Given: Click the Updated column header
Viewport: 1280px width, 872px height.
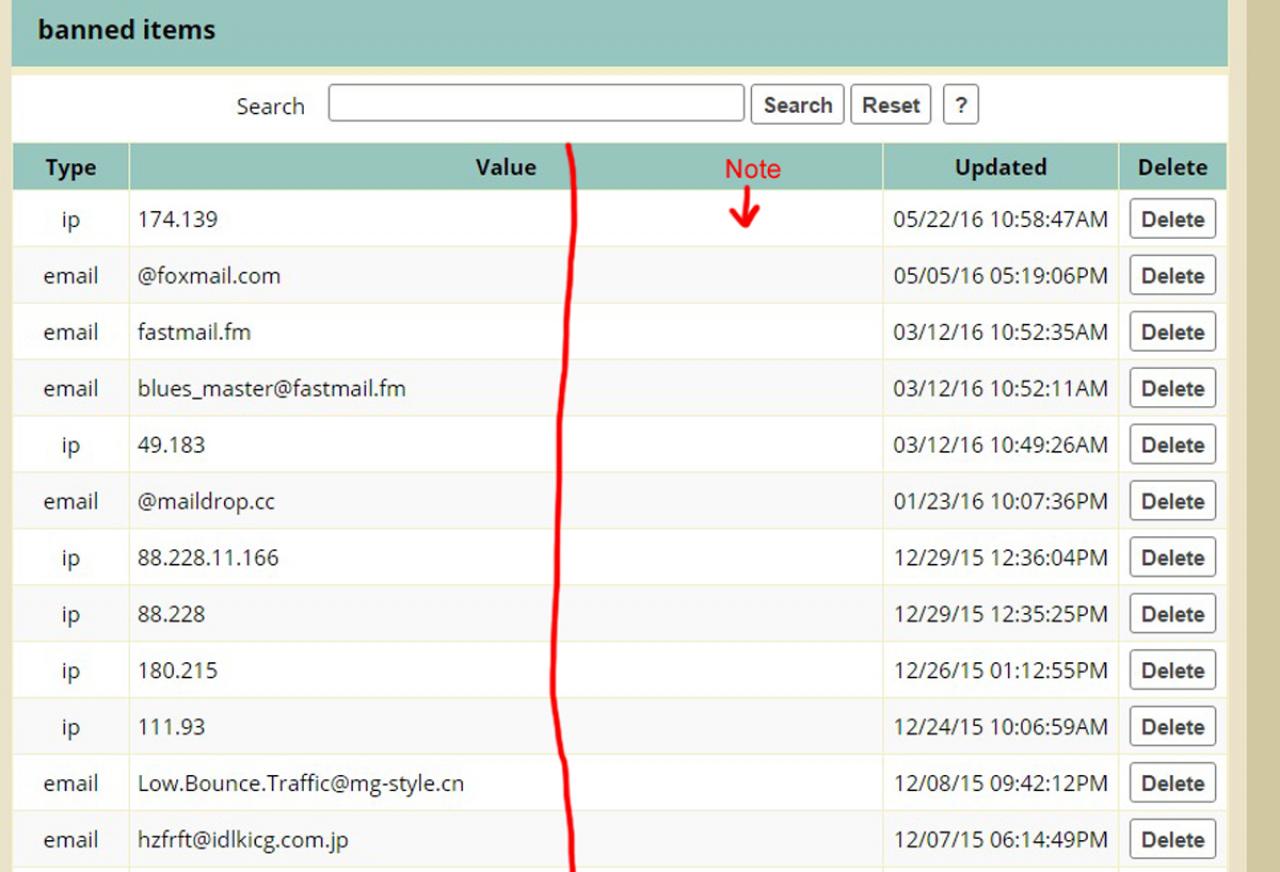Looking at the screenshot, I should coord(1000,167).
